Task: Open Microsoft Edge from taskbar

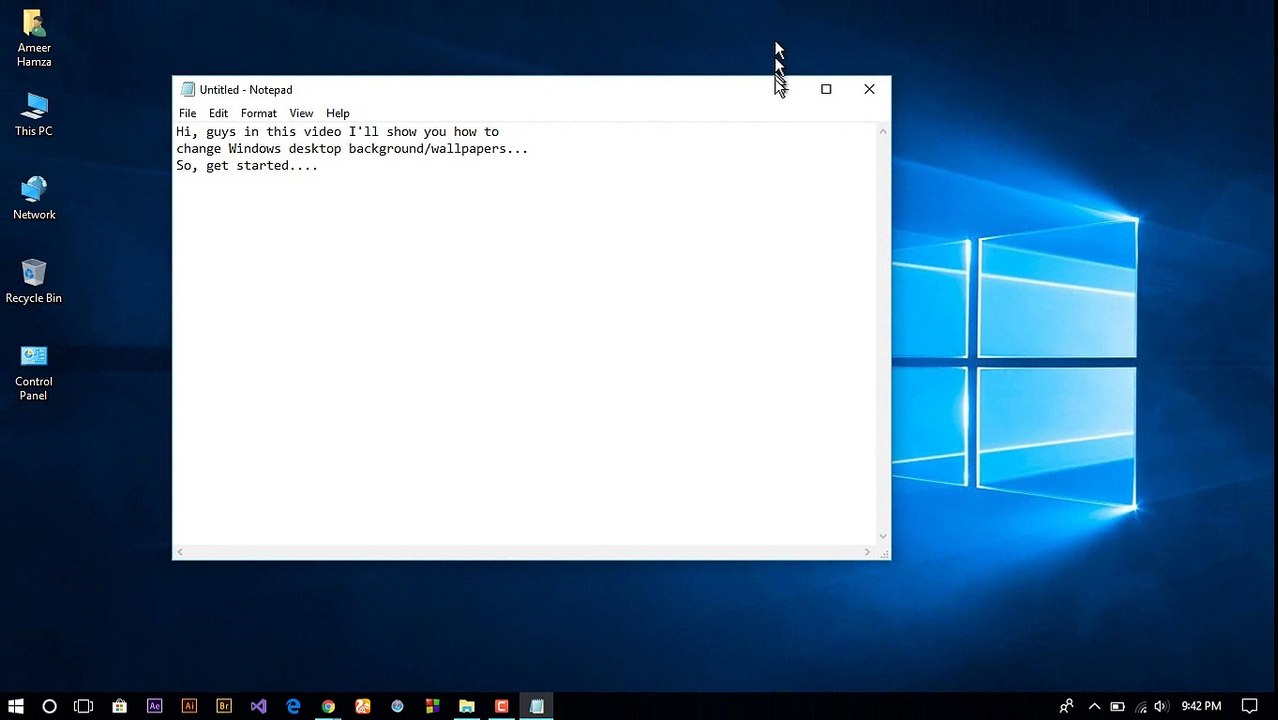Action: point(293,706)
